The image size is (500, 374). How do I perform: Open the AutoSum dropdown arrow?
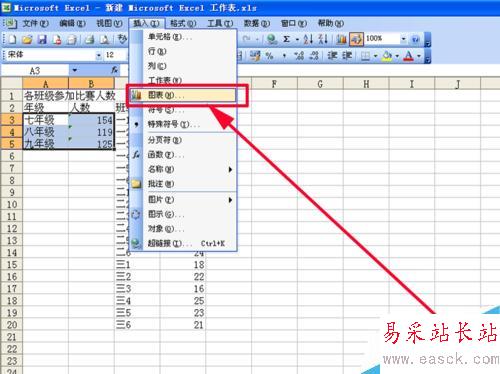[297, 39]
